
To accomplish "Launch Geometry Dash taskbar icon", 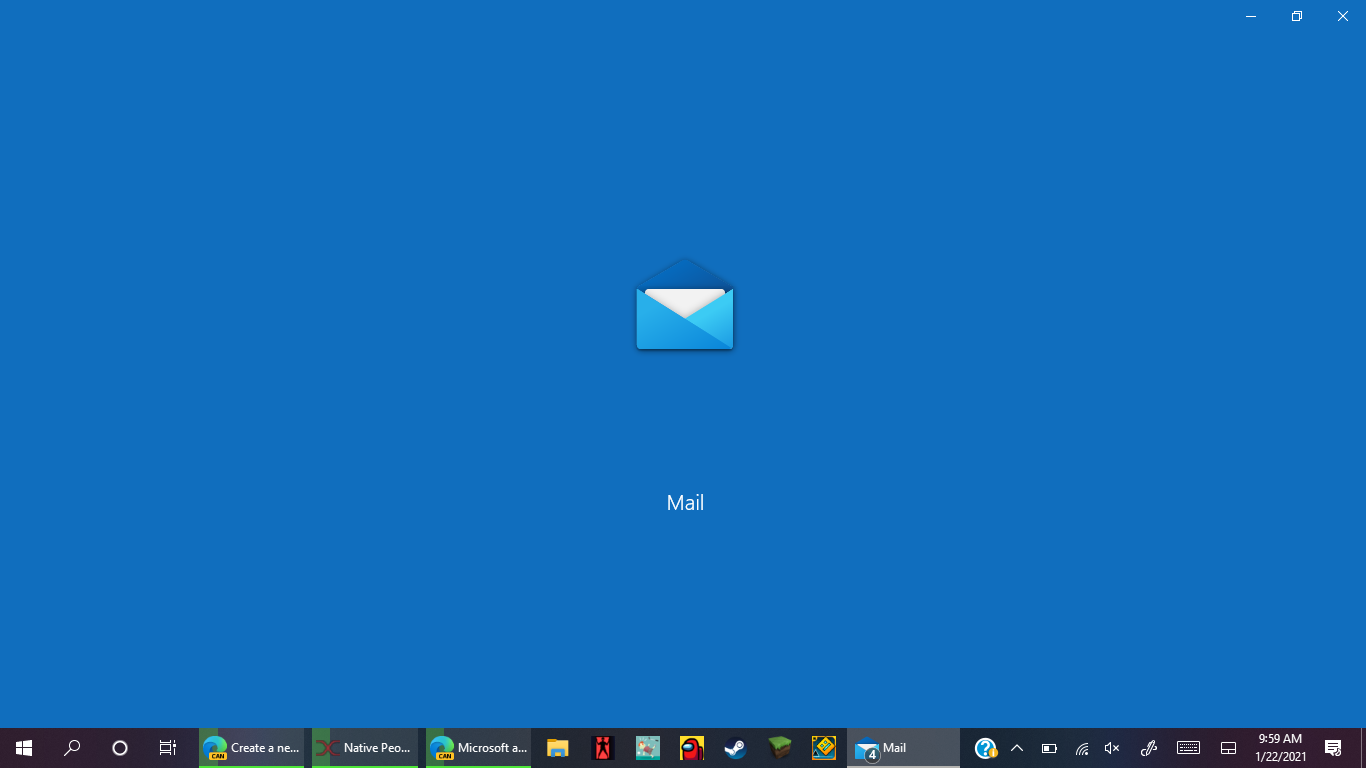I will pyautogui.click(x=824, y=748).
